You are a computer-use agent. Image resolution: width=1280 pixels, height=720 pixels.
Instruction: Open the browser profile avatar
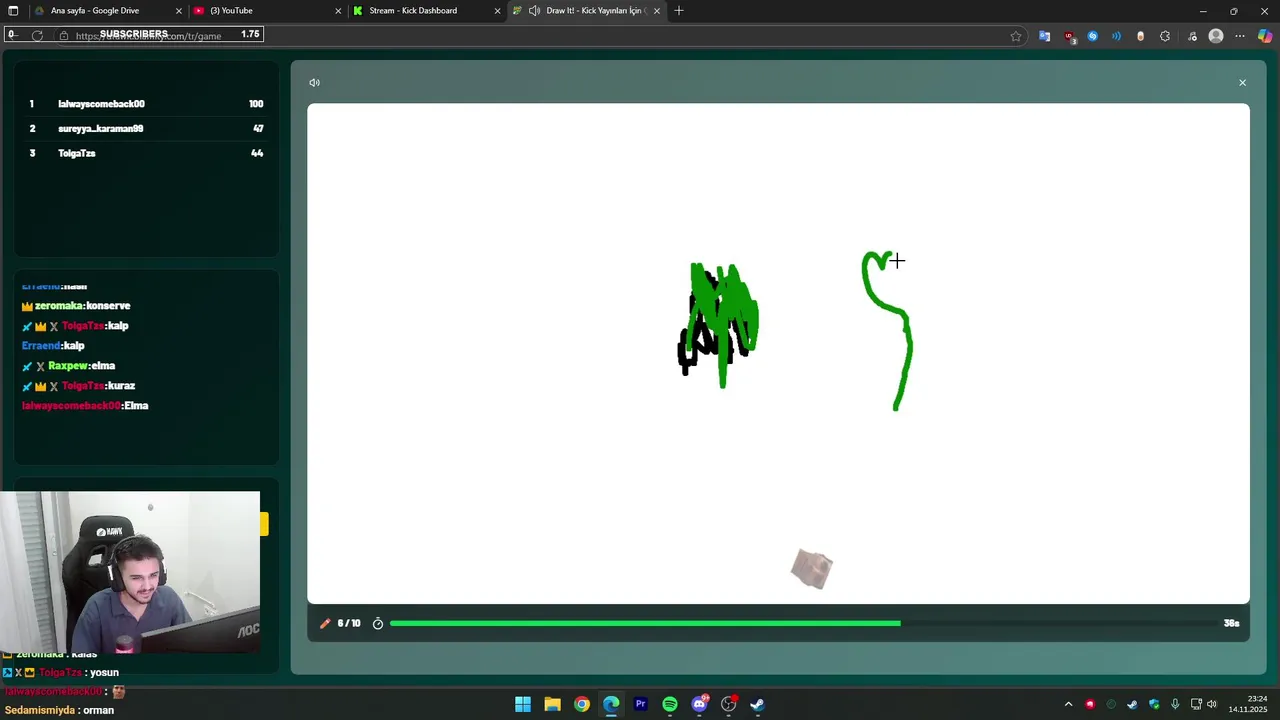pyautogui.click(x=1216, y=36)
